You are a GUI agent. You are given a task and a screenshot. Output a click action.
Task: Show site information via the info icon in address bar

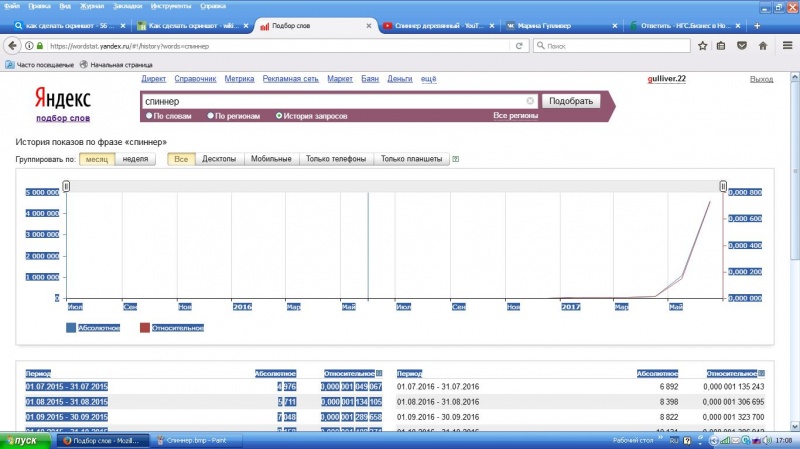[29, 46]
